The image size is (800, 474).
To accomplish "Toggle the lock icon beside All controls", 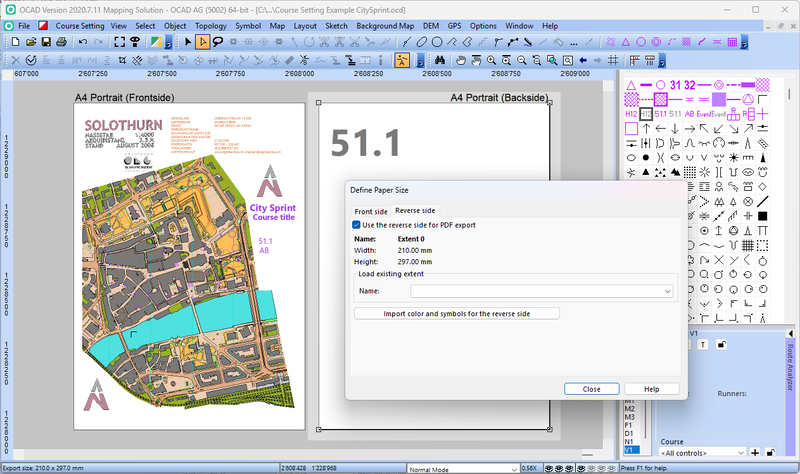I will (770, 453).
